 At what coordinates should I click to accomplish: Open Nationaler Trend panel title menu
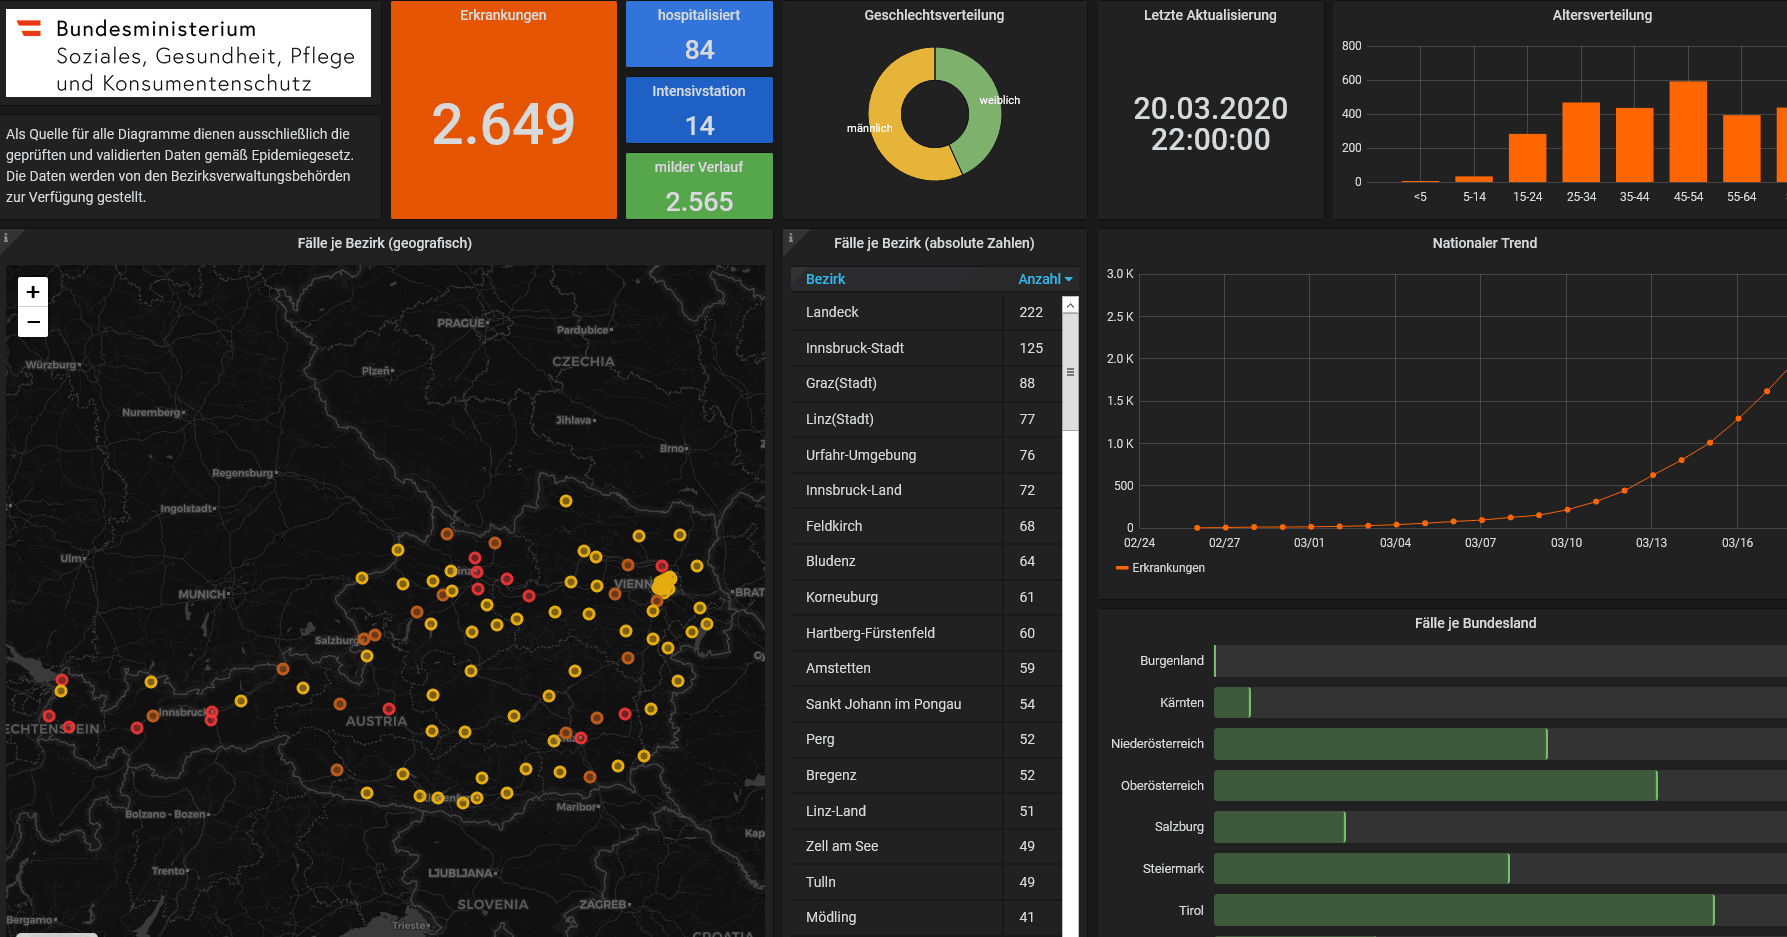[x=1484, y=243]
